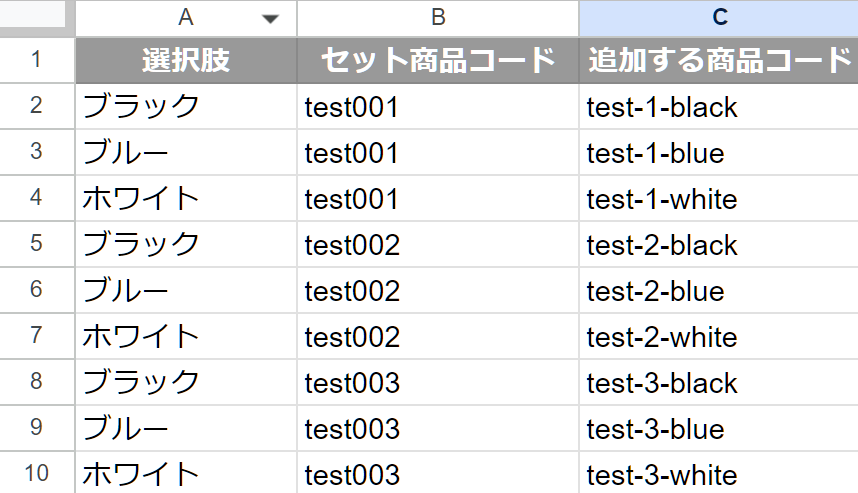The height and width of the screenshot is (493, 858).
Task: Select test002 cell in row 7
Action: click(352, 337)
